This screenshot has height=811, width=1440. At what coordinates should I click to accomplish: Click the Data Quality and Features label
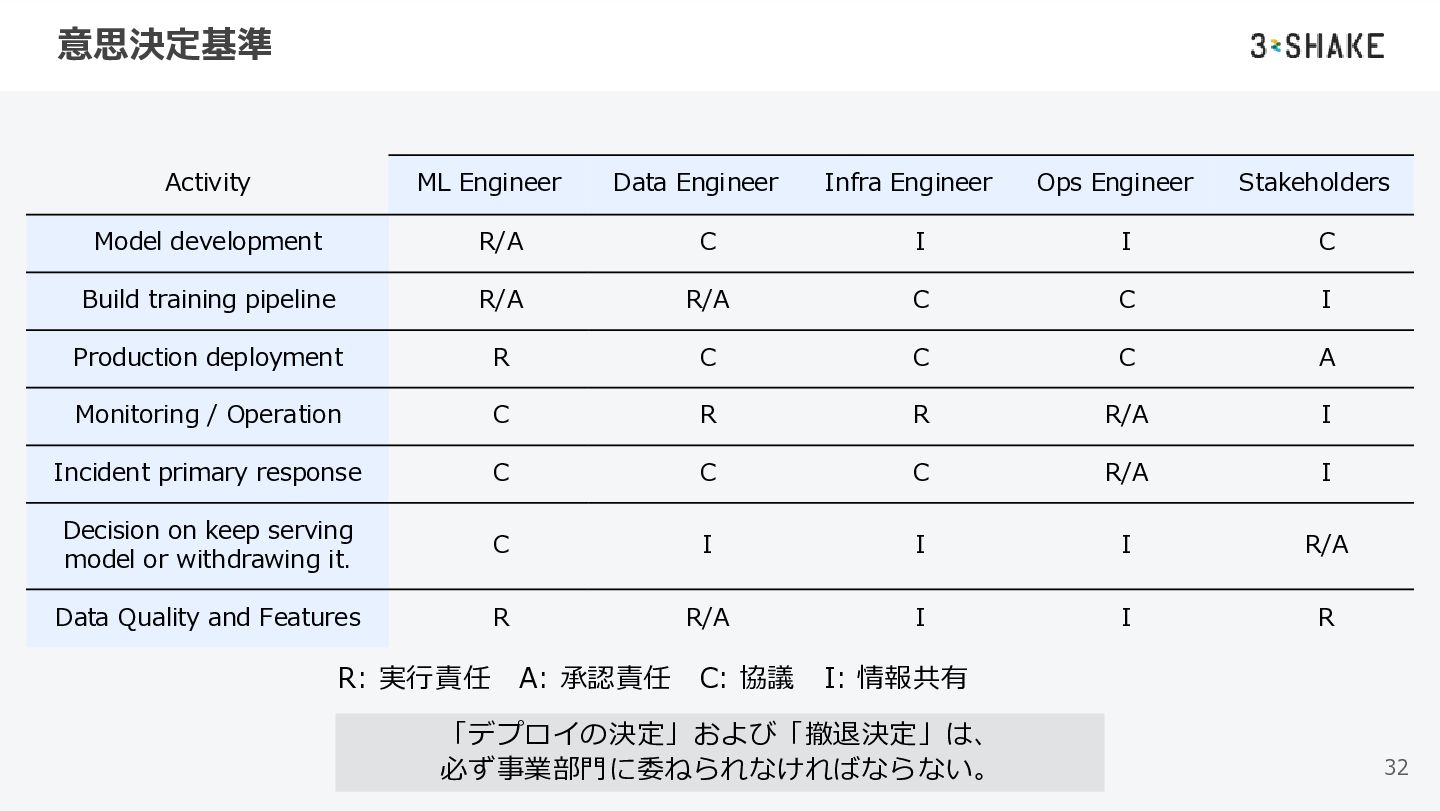(x=207, y=618)
